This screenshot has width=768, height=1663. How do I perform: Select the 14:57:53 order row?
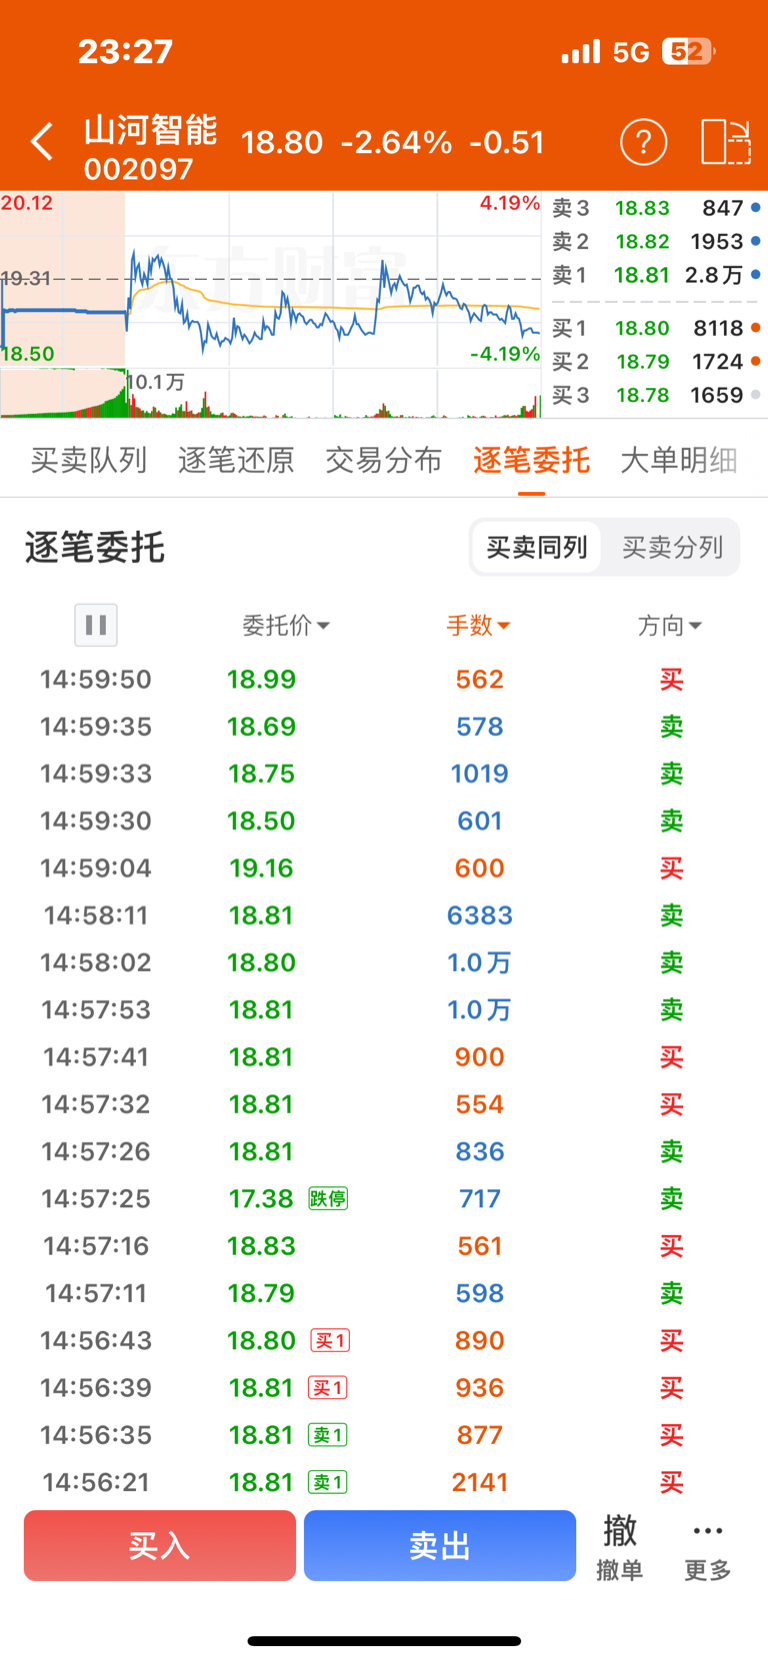pyautogui.click(x=384, y=1010)
